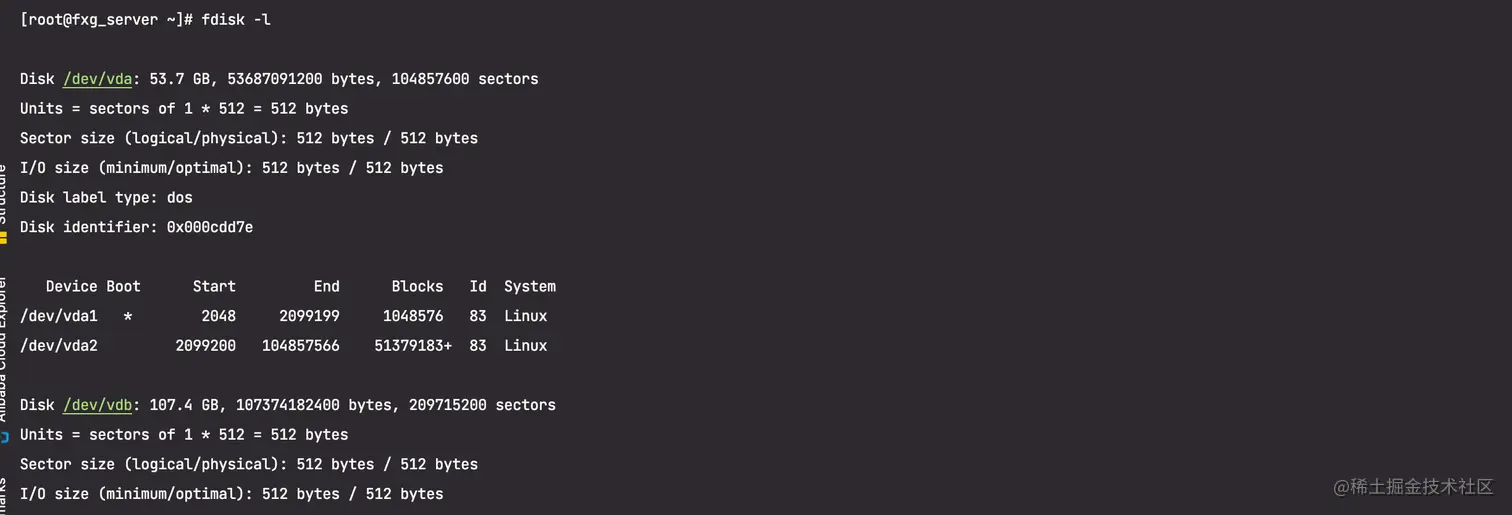Image resolution: width=1512 pixels, height=515 pixels.
Task: Click the 51379183+ blocks value
Action: click(x=413, y=346)
